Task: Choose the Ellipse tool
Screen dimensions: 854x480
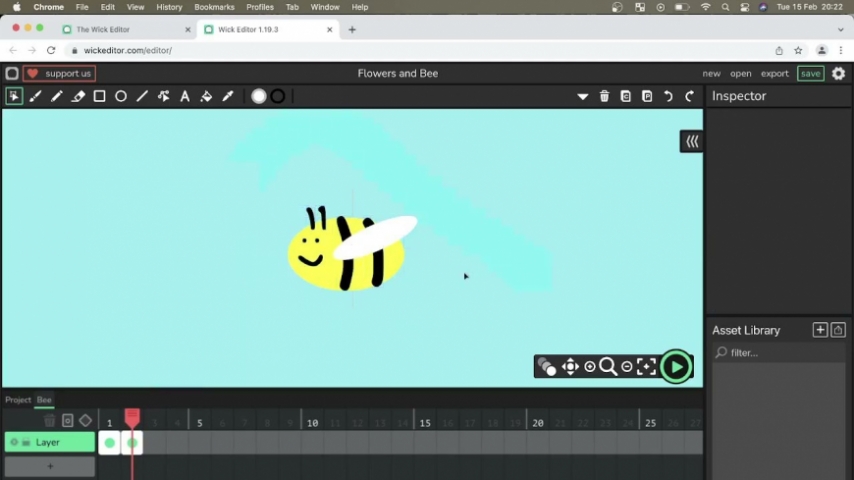Action: click(121, 97)
